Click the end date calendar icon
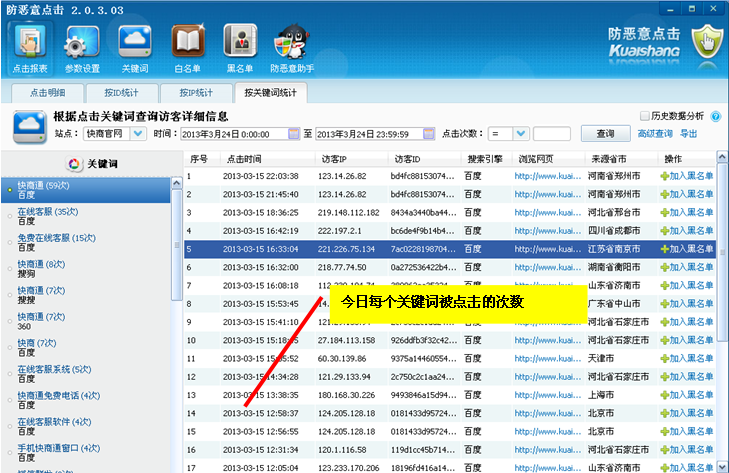 coord(429,134)
